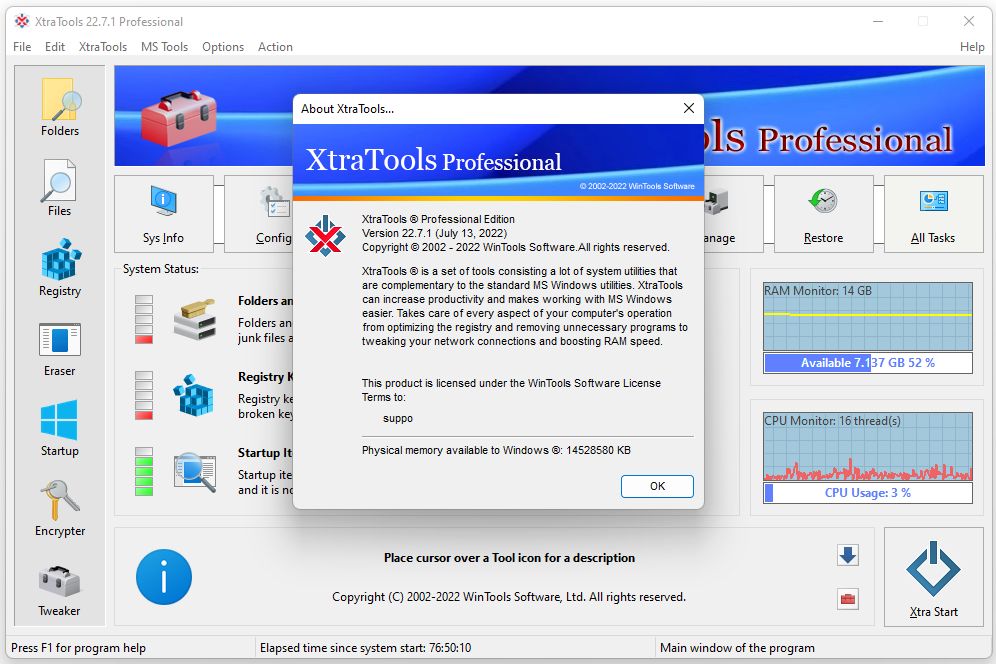996x664 pixels.
Task: Close the About XtraTools dialog
Action: [689, 109]
